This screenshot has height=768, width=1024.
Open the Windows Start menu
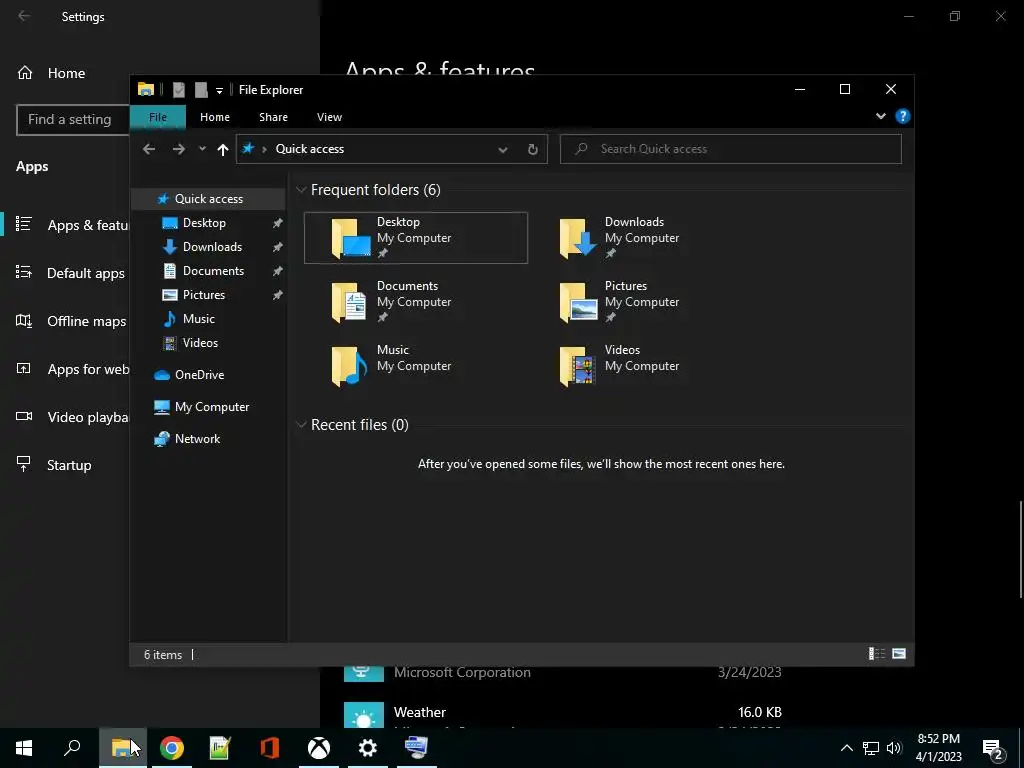(24, 748)
